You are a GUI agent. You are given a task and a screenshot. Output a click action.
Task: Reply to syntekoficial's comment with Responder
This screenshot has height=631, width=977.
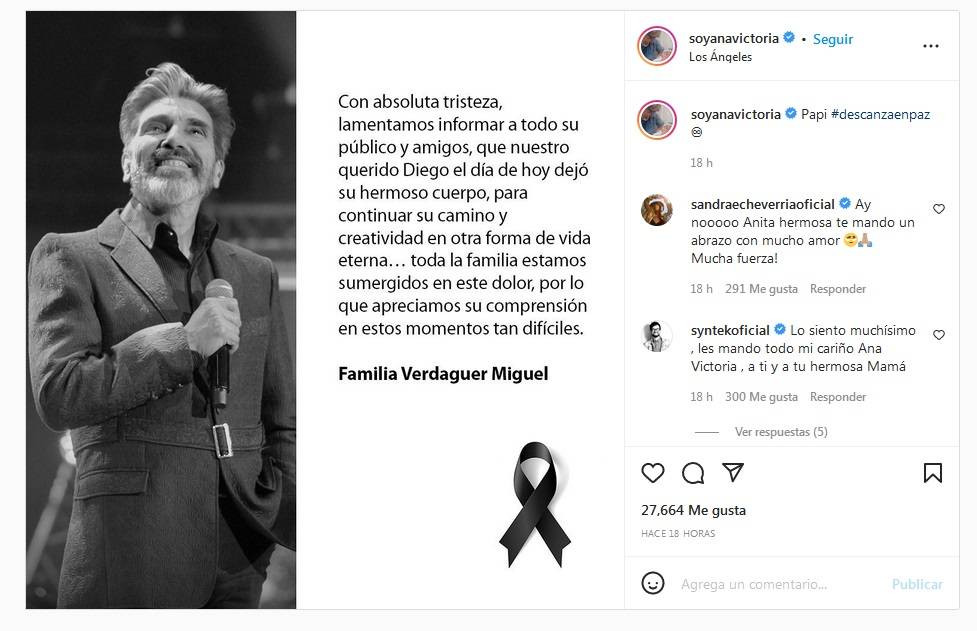pos(837,397)
